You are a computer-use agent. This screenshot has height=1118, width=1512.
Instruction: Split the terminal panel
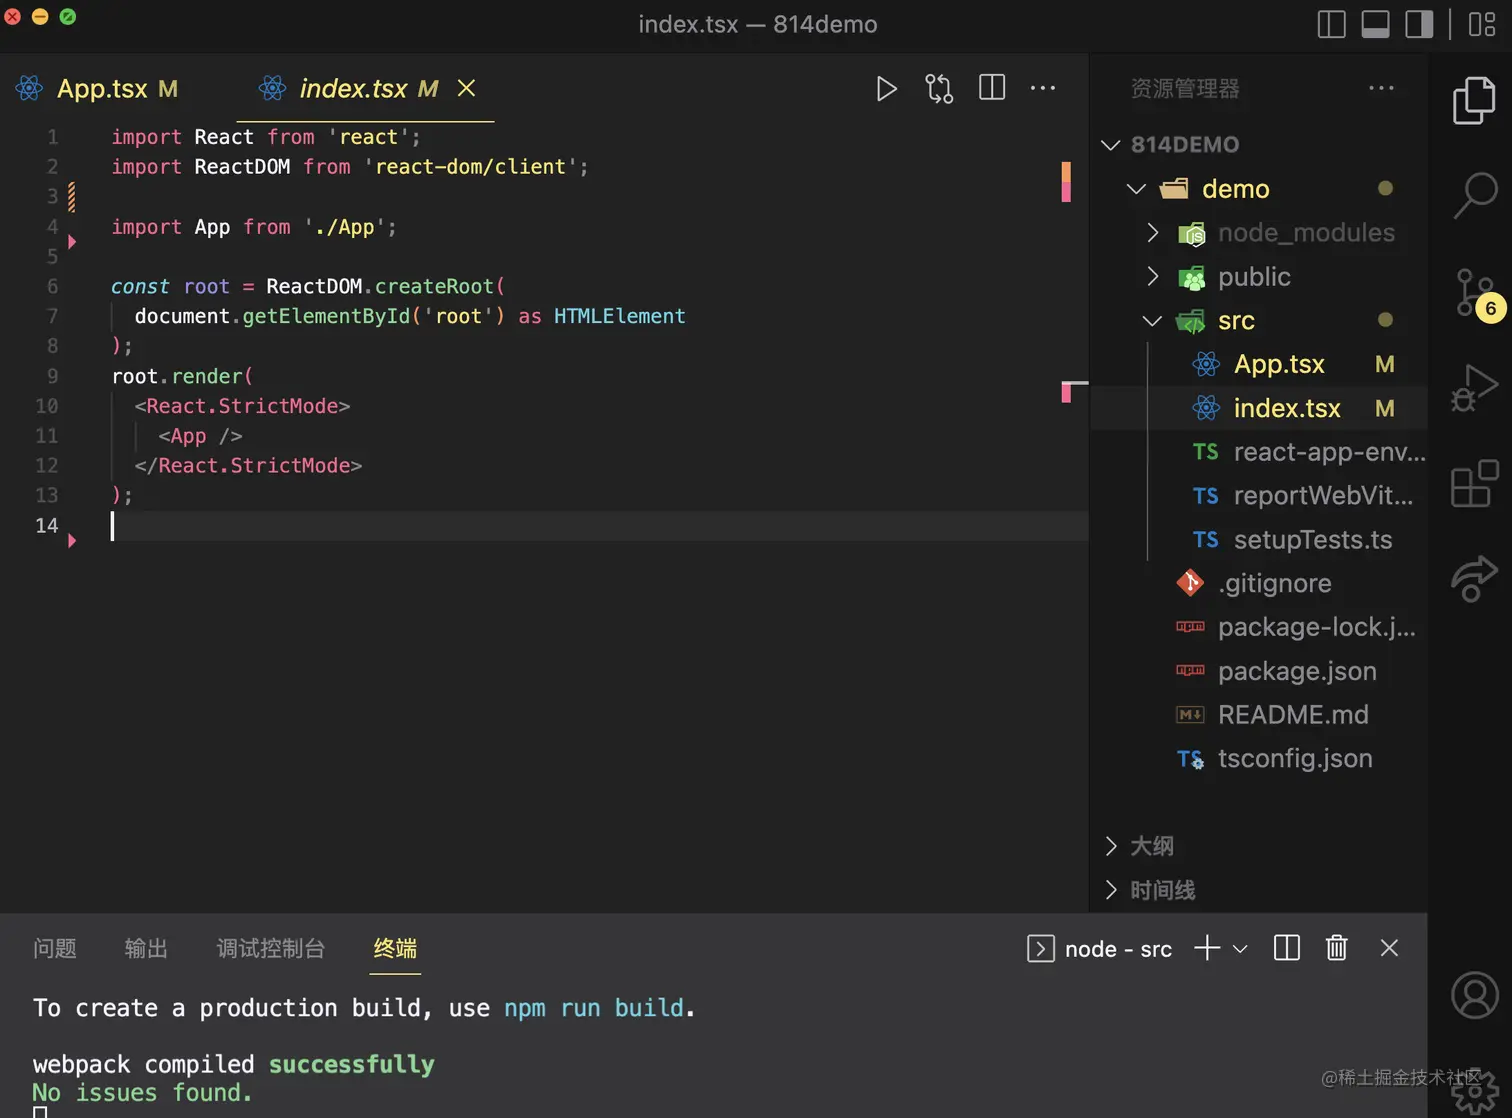point(1287,948)
